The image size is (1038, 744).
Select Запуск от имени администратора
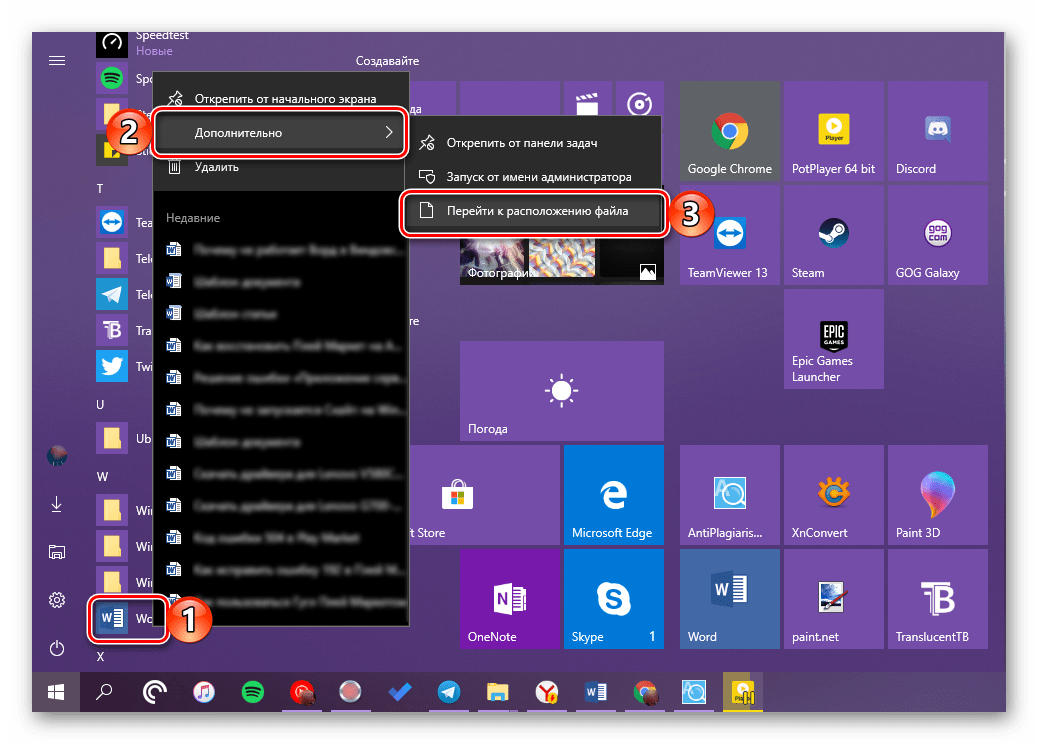tap(540, 177)
